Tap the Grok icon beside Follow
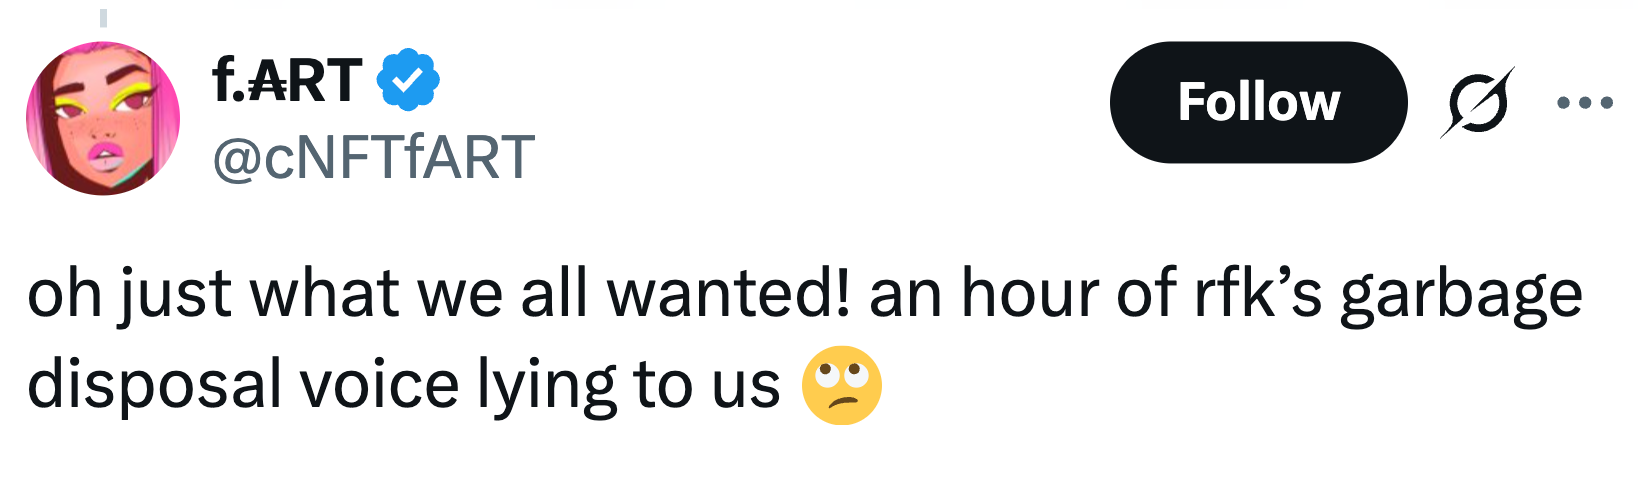Screen dimensions: 1648x492 1477,102
